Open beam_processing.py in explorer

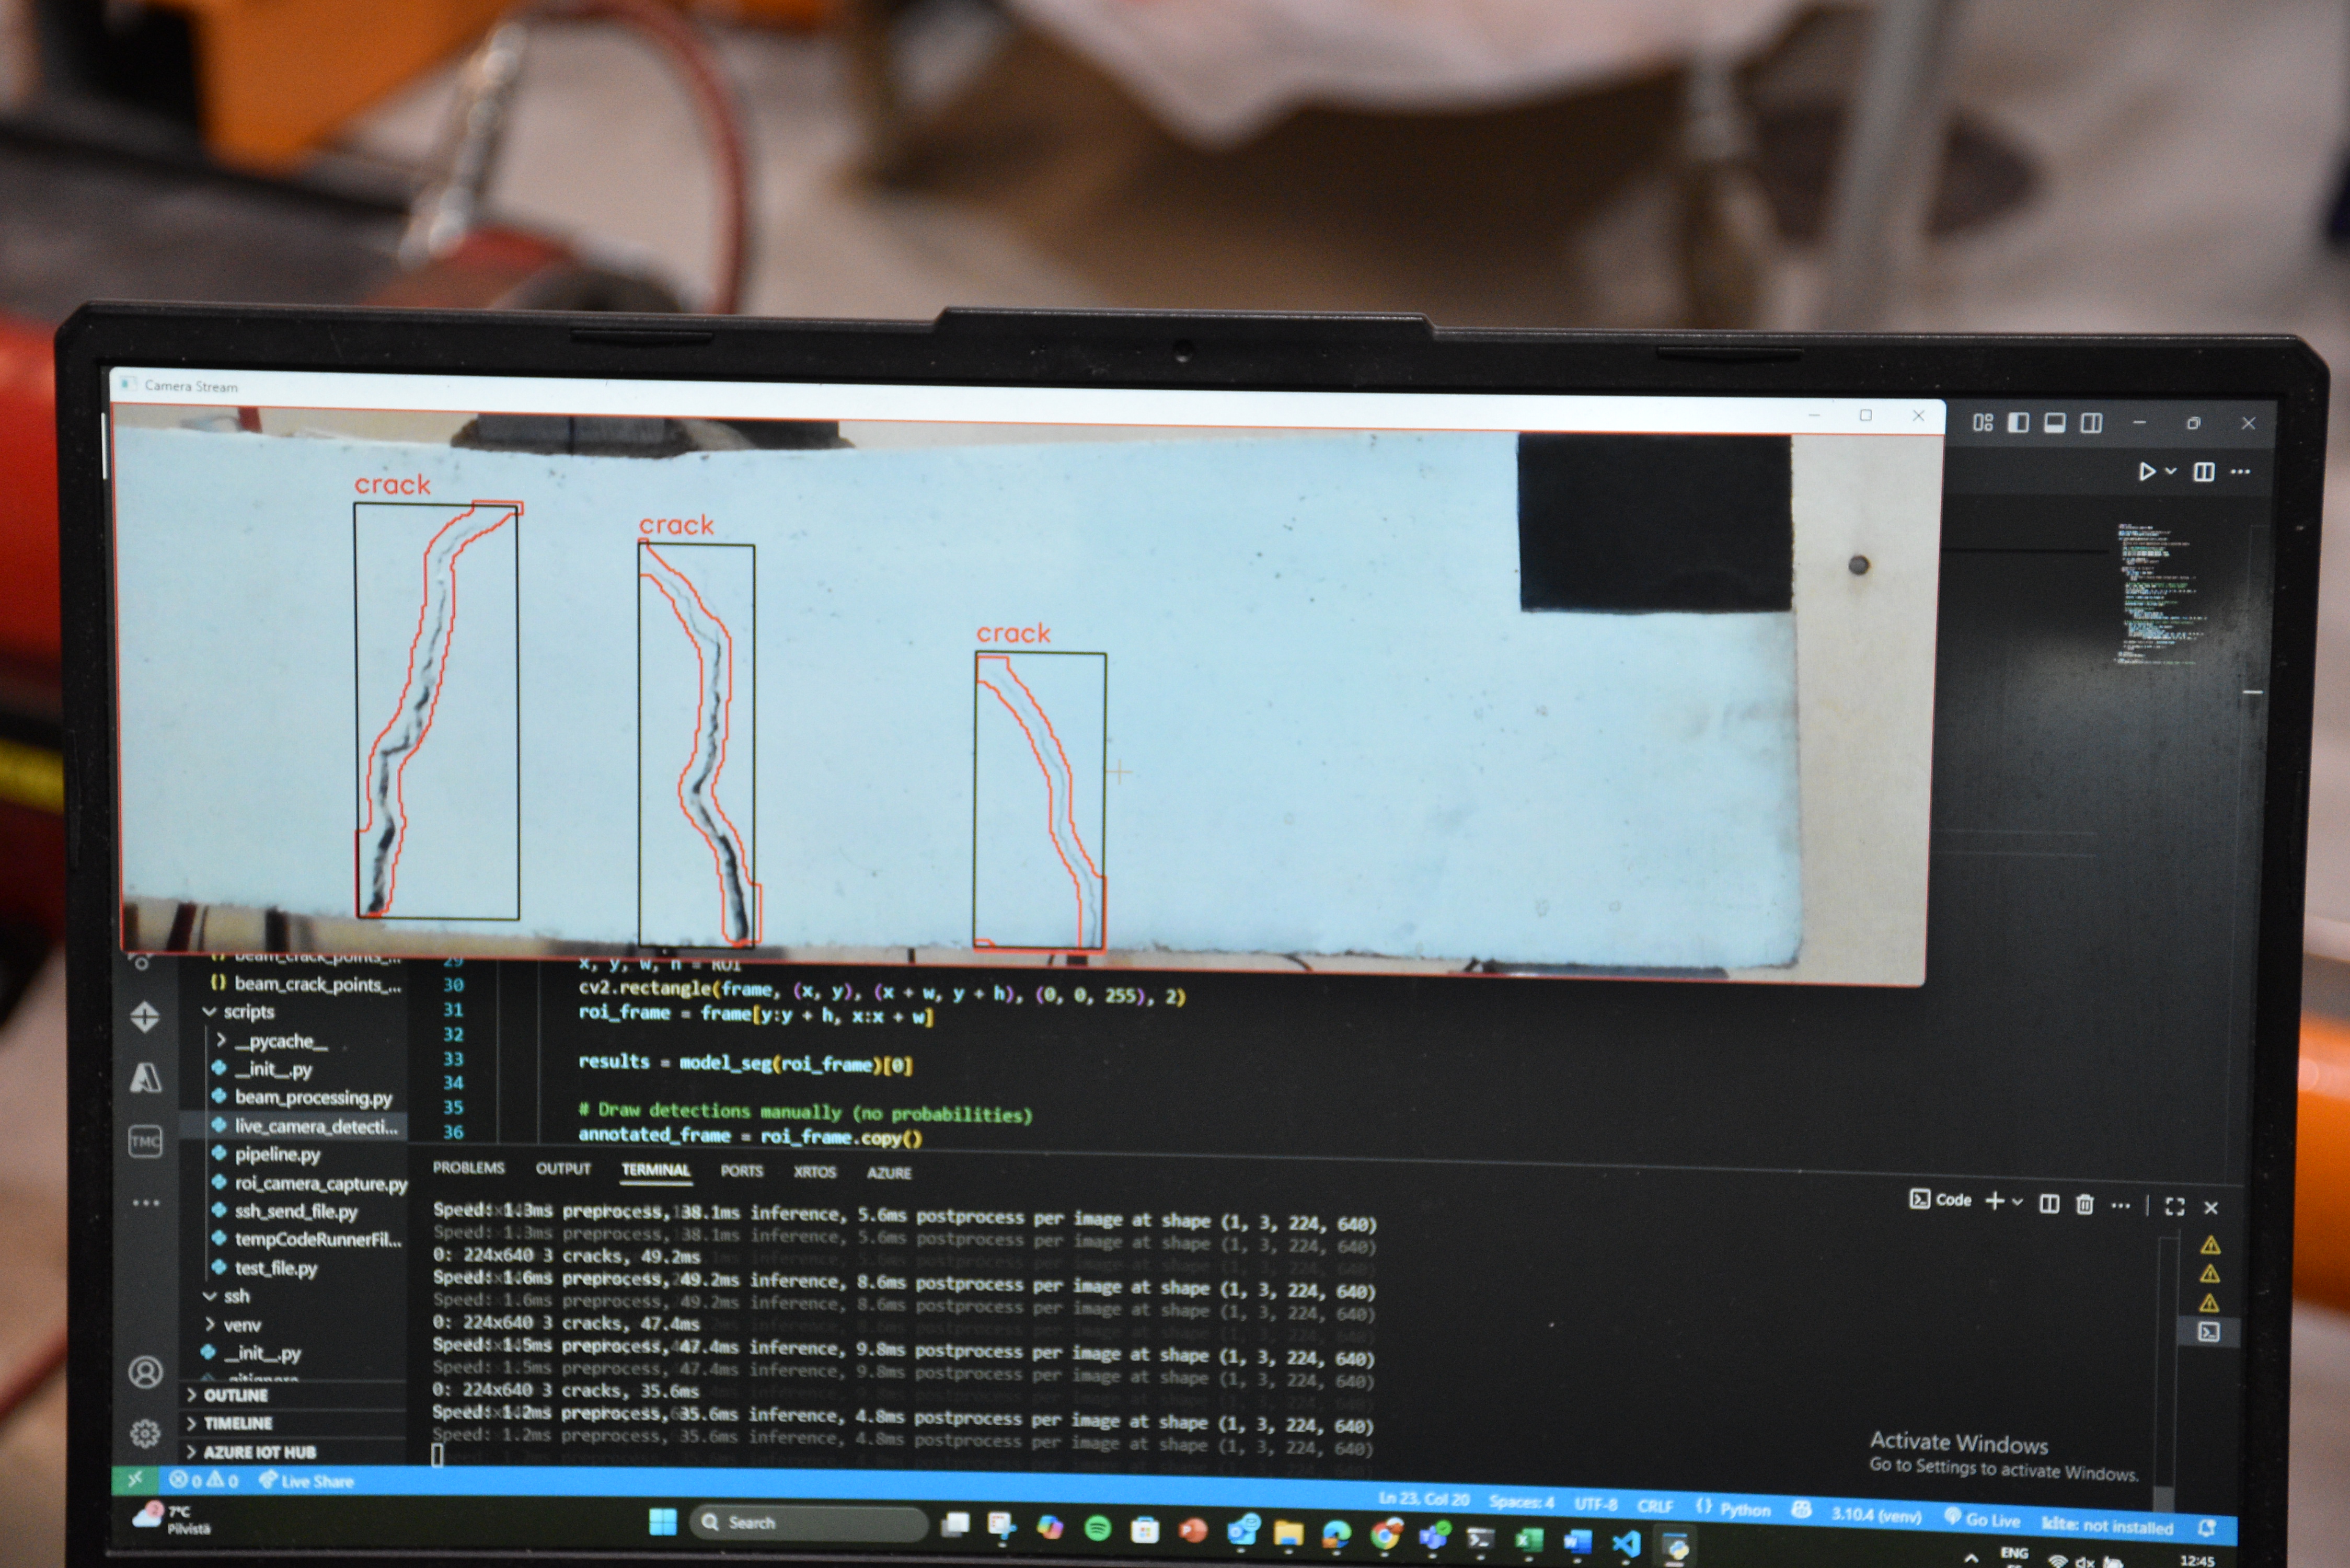(x=312, y=1097)
